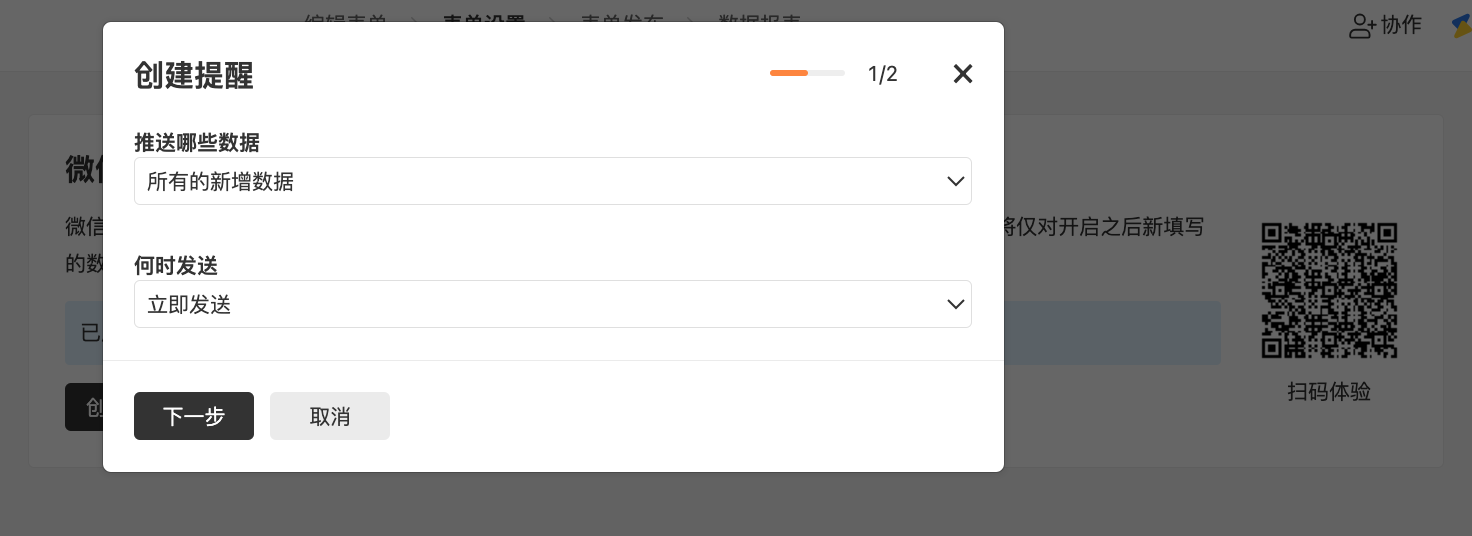Click the partially visible blue-yellow icon beside 协作
The height and width of the screenshot is (536, 1472).
click(x=1462, y=26)
